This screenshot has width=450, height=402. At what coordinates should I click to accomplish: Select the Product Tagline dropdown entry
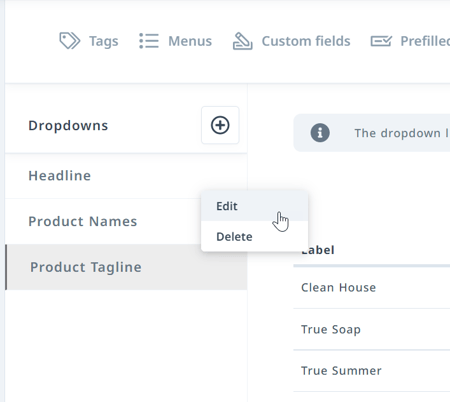(x=126, y=267)
